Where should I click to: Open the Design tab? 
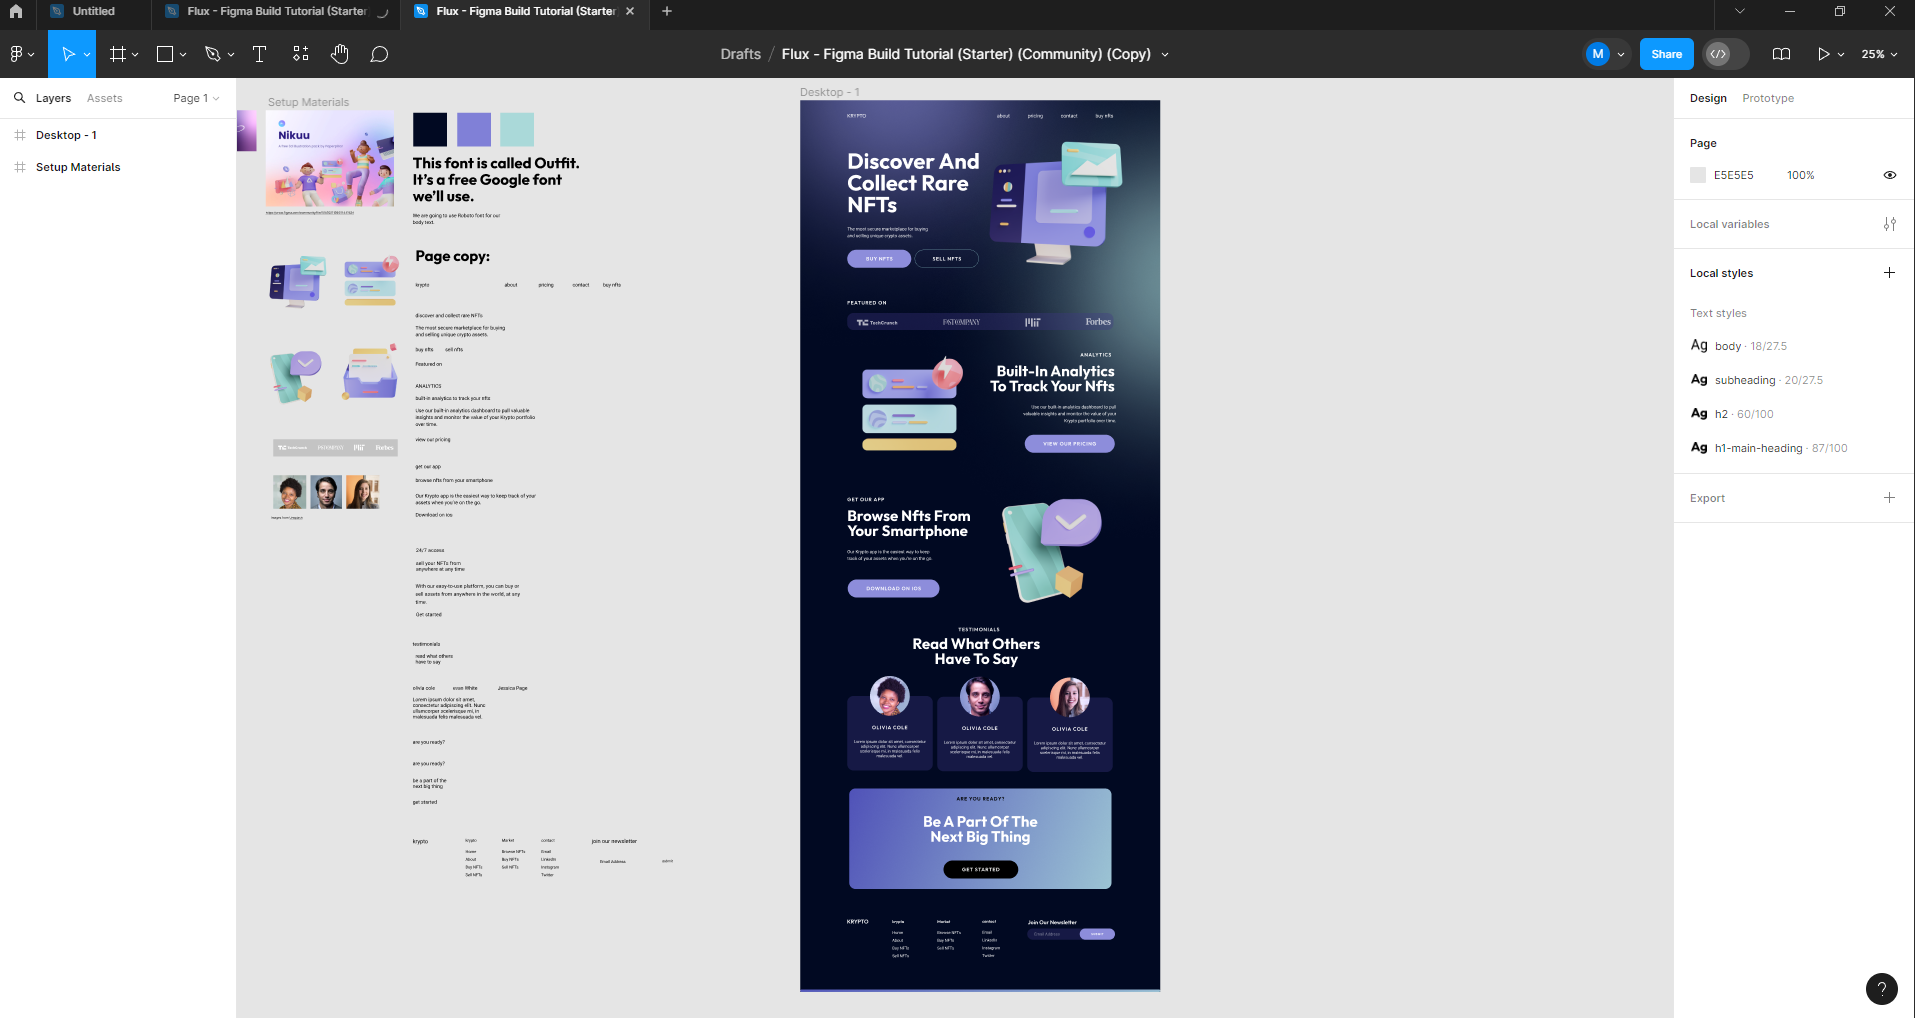point(1708,98)
